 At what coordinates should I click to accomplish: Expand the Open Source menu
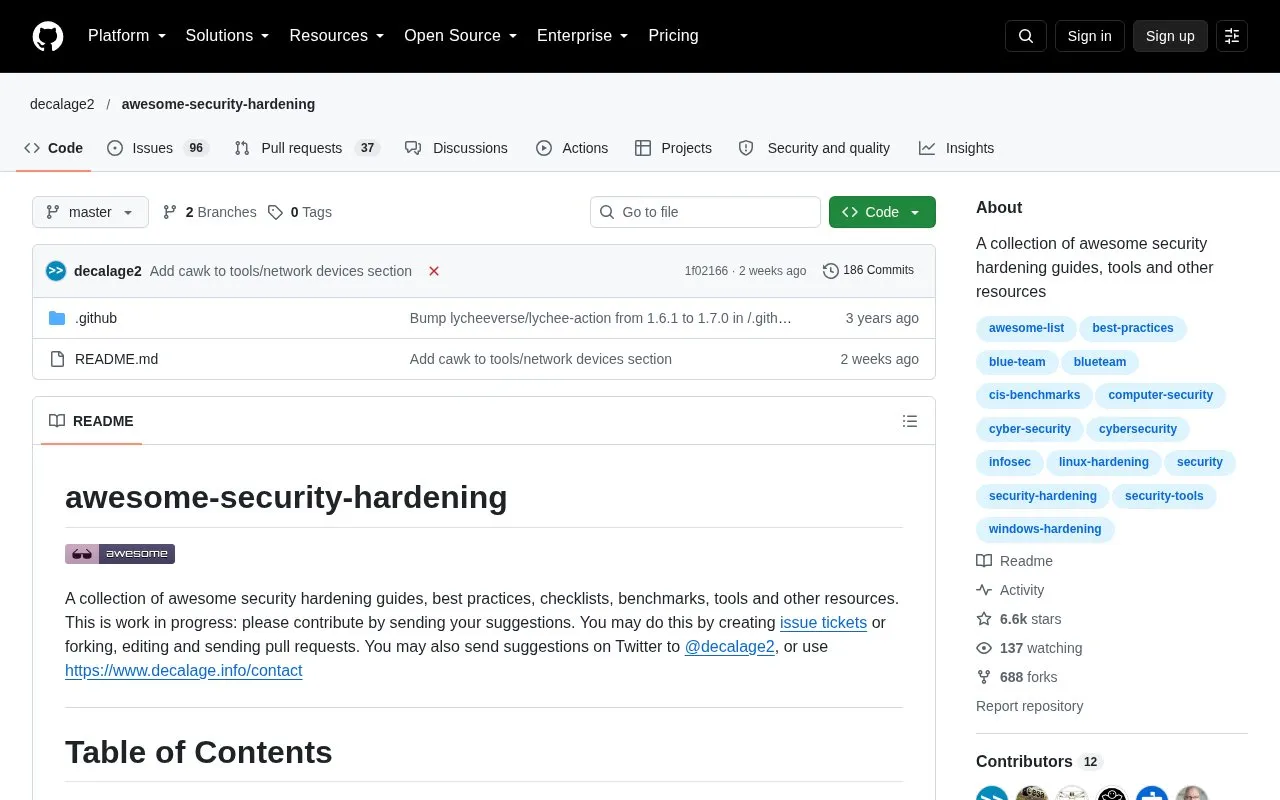point(461,36)
